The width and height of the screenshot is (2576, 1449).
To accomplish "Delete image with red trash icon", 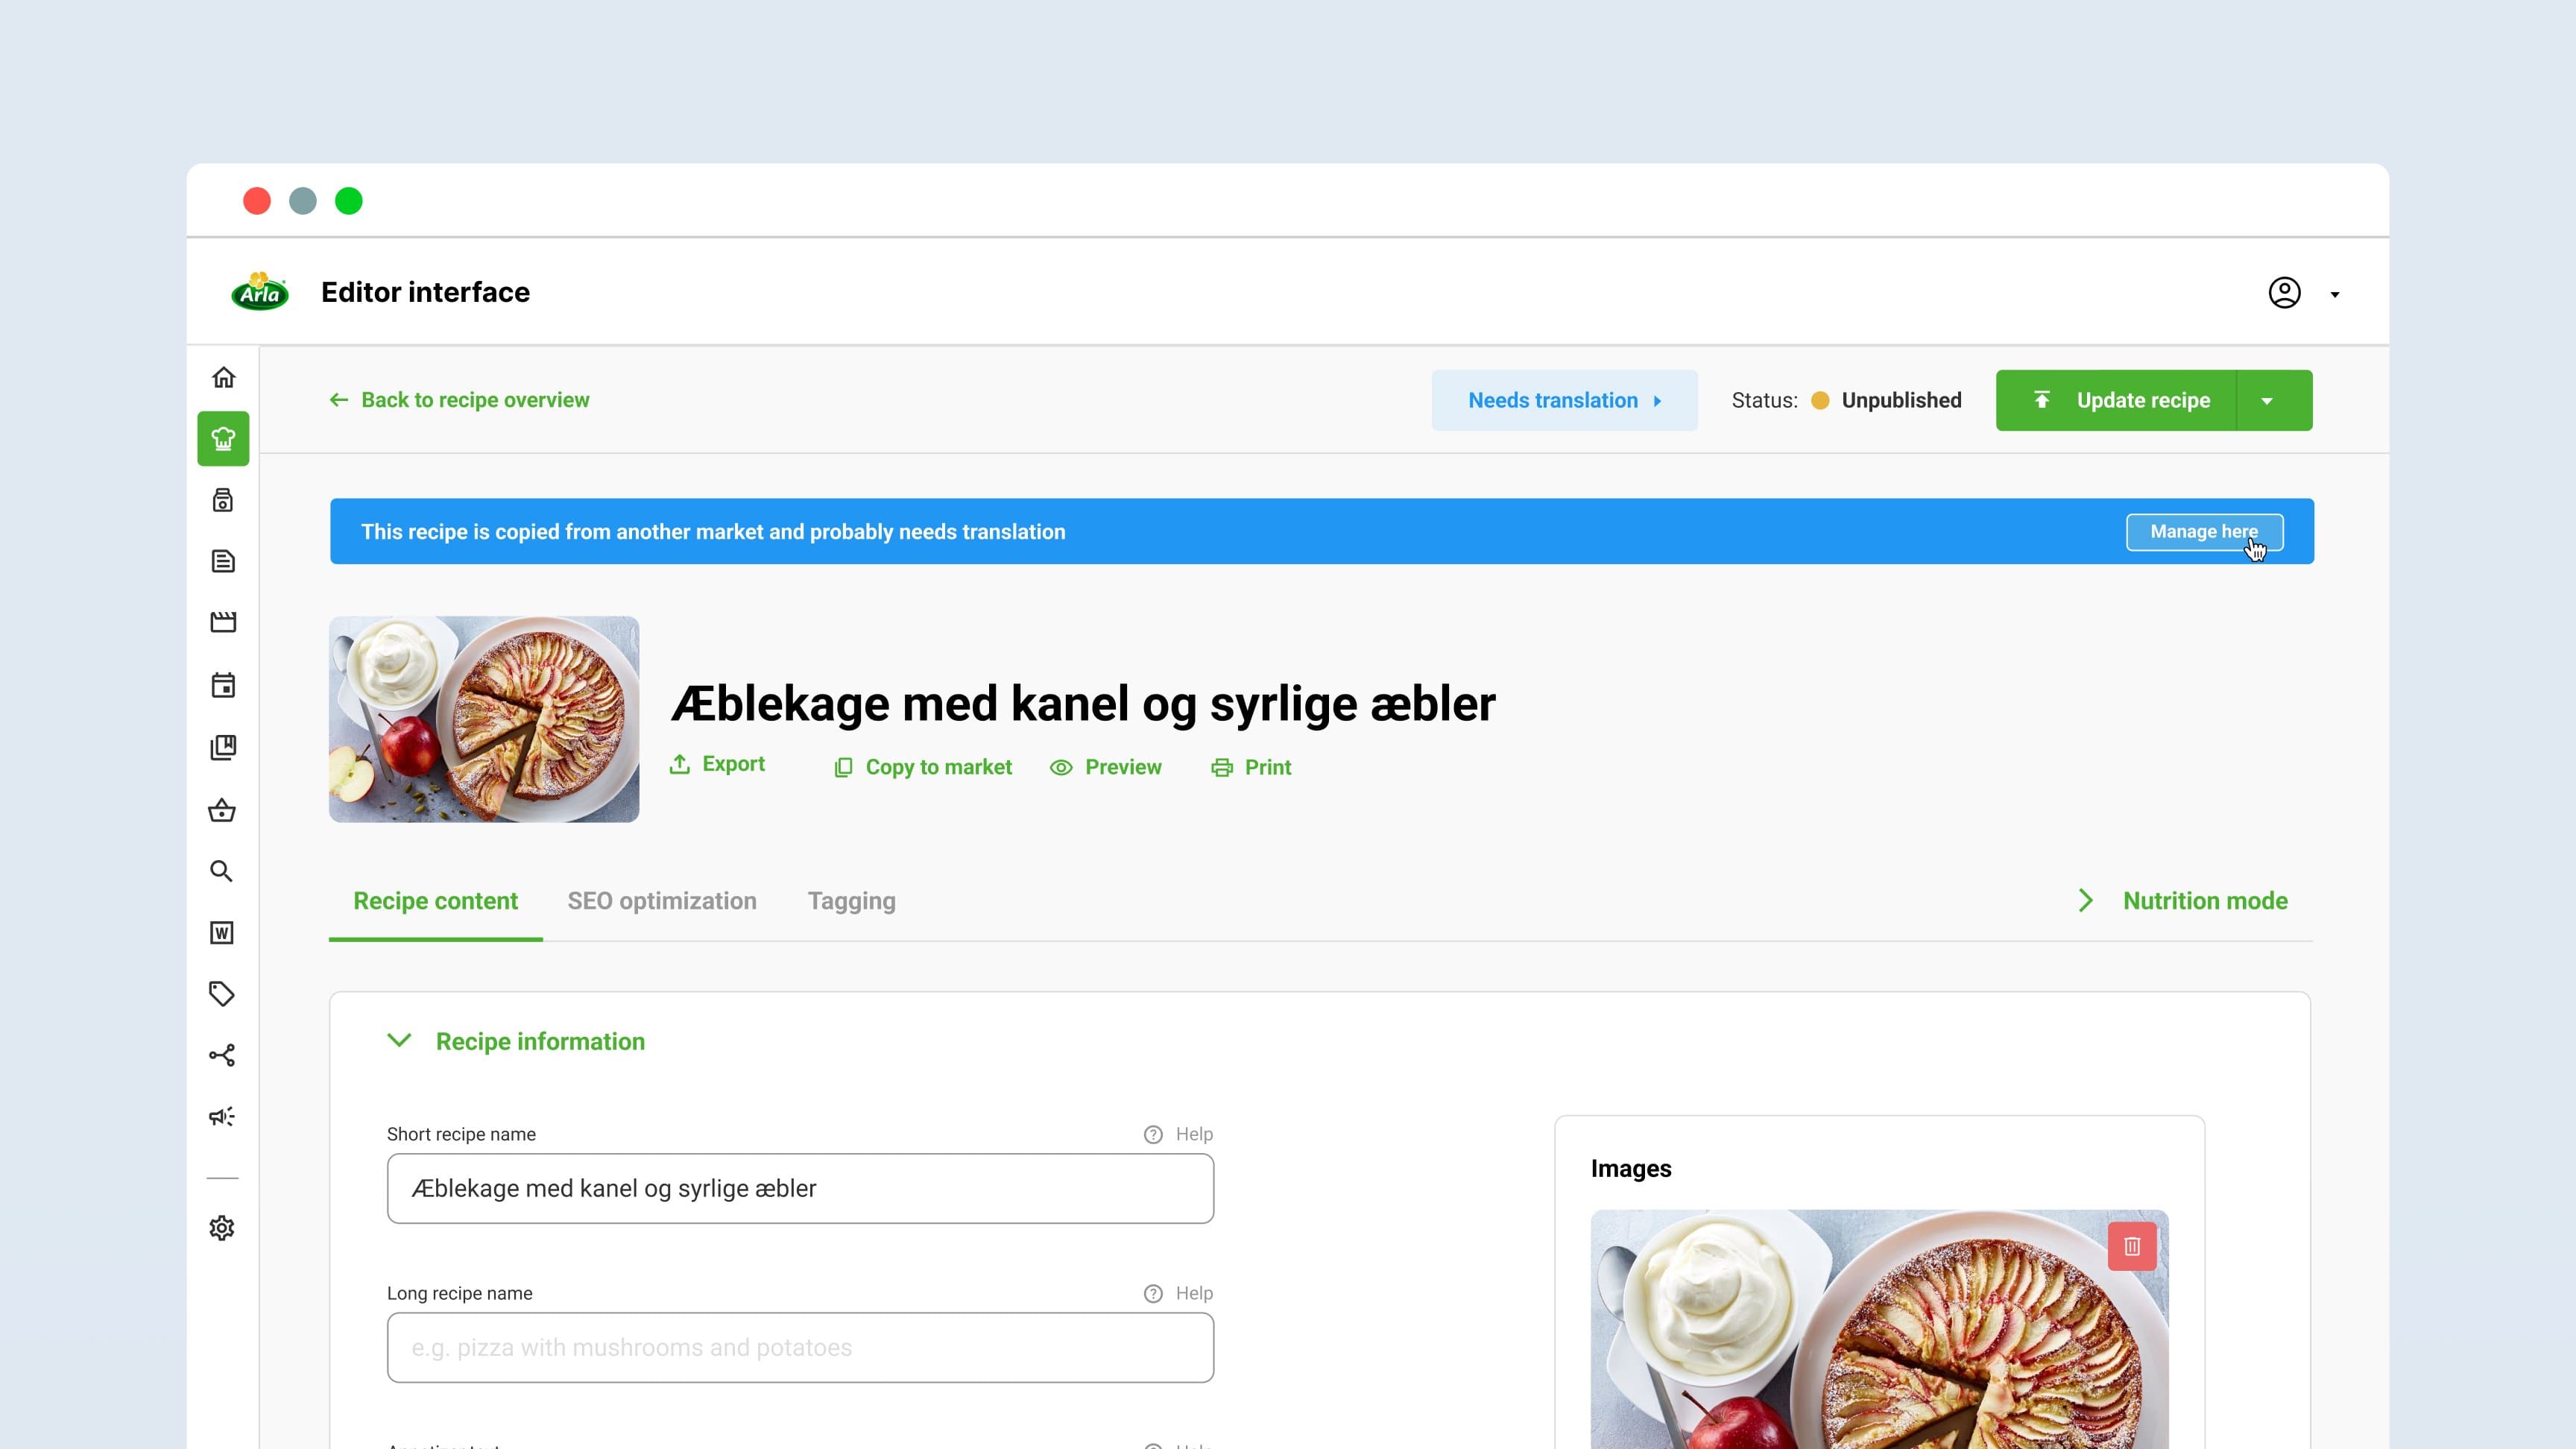I will [x=2131, y=1246].
